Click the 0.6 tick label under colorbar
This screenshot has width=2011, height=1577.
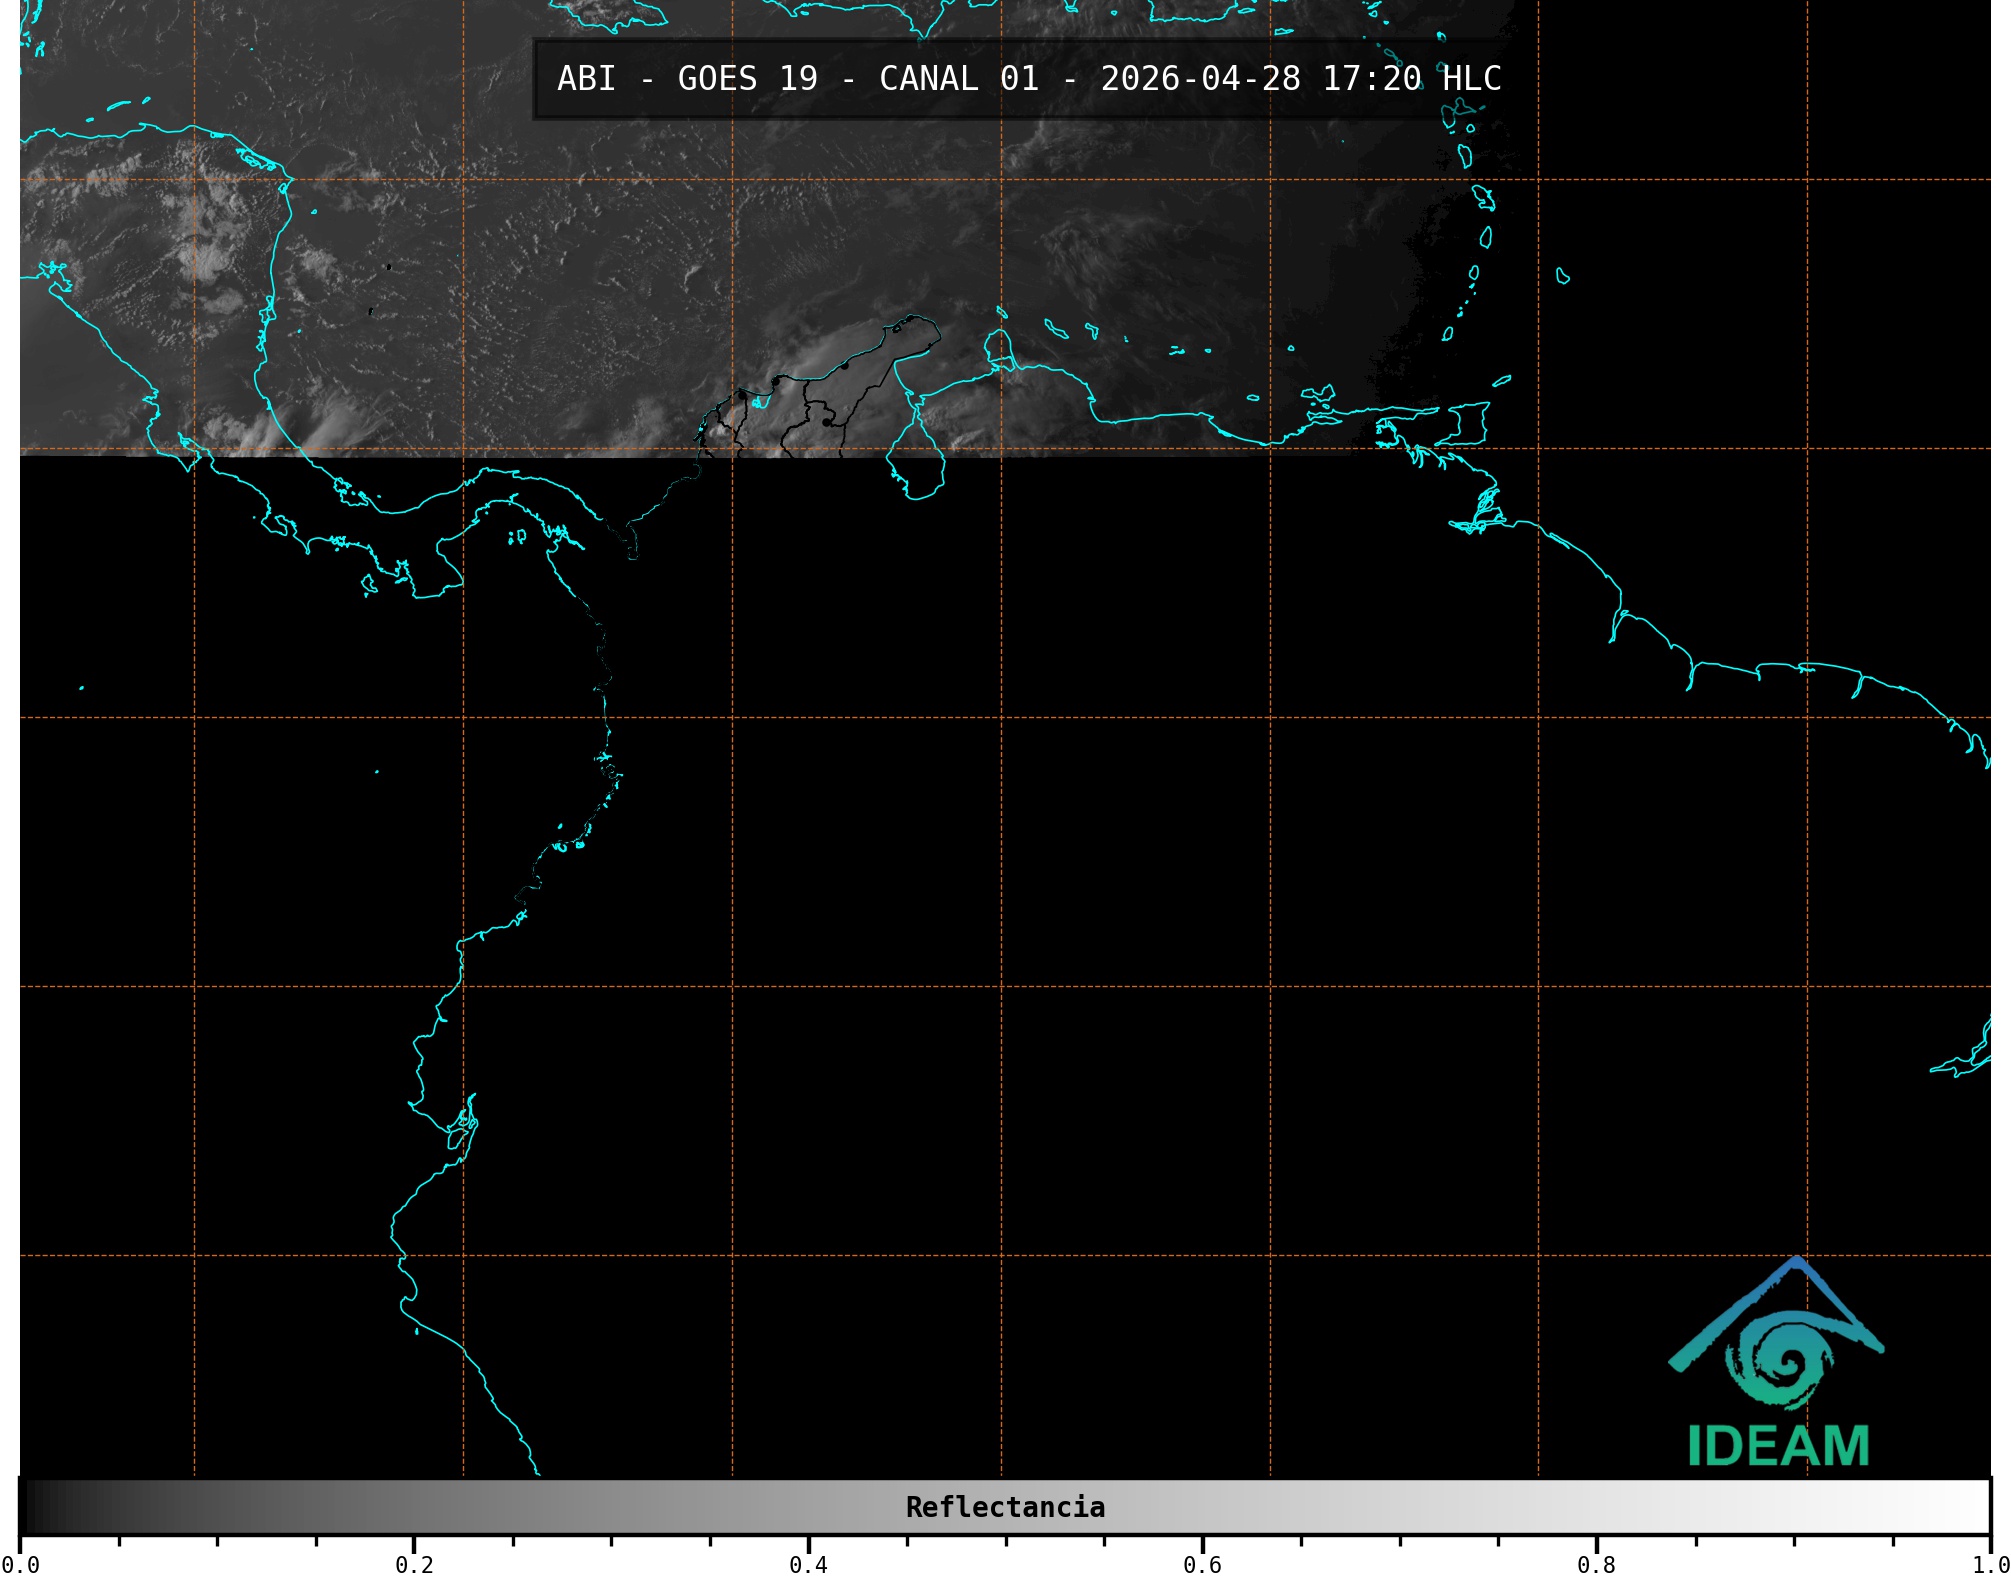click(1202, 1565)
